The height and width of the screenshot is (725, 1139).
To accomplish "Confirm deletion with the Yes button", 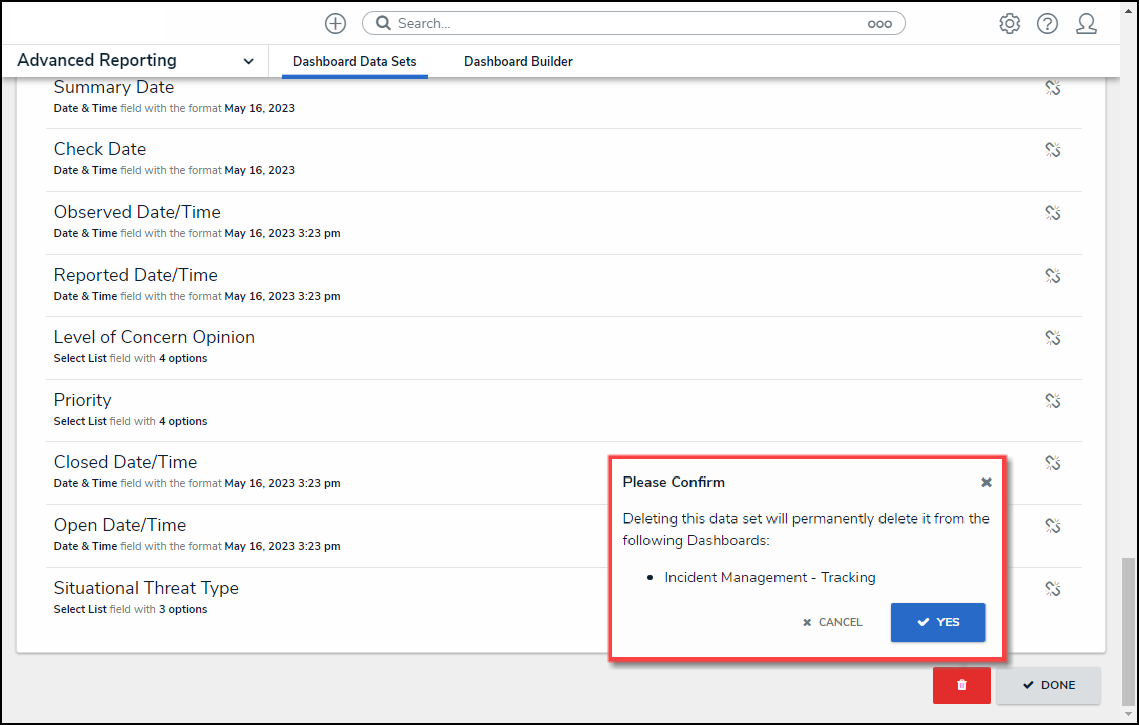I will pyautogui.click(x=937, y=622).
